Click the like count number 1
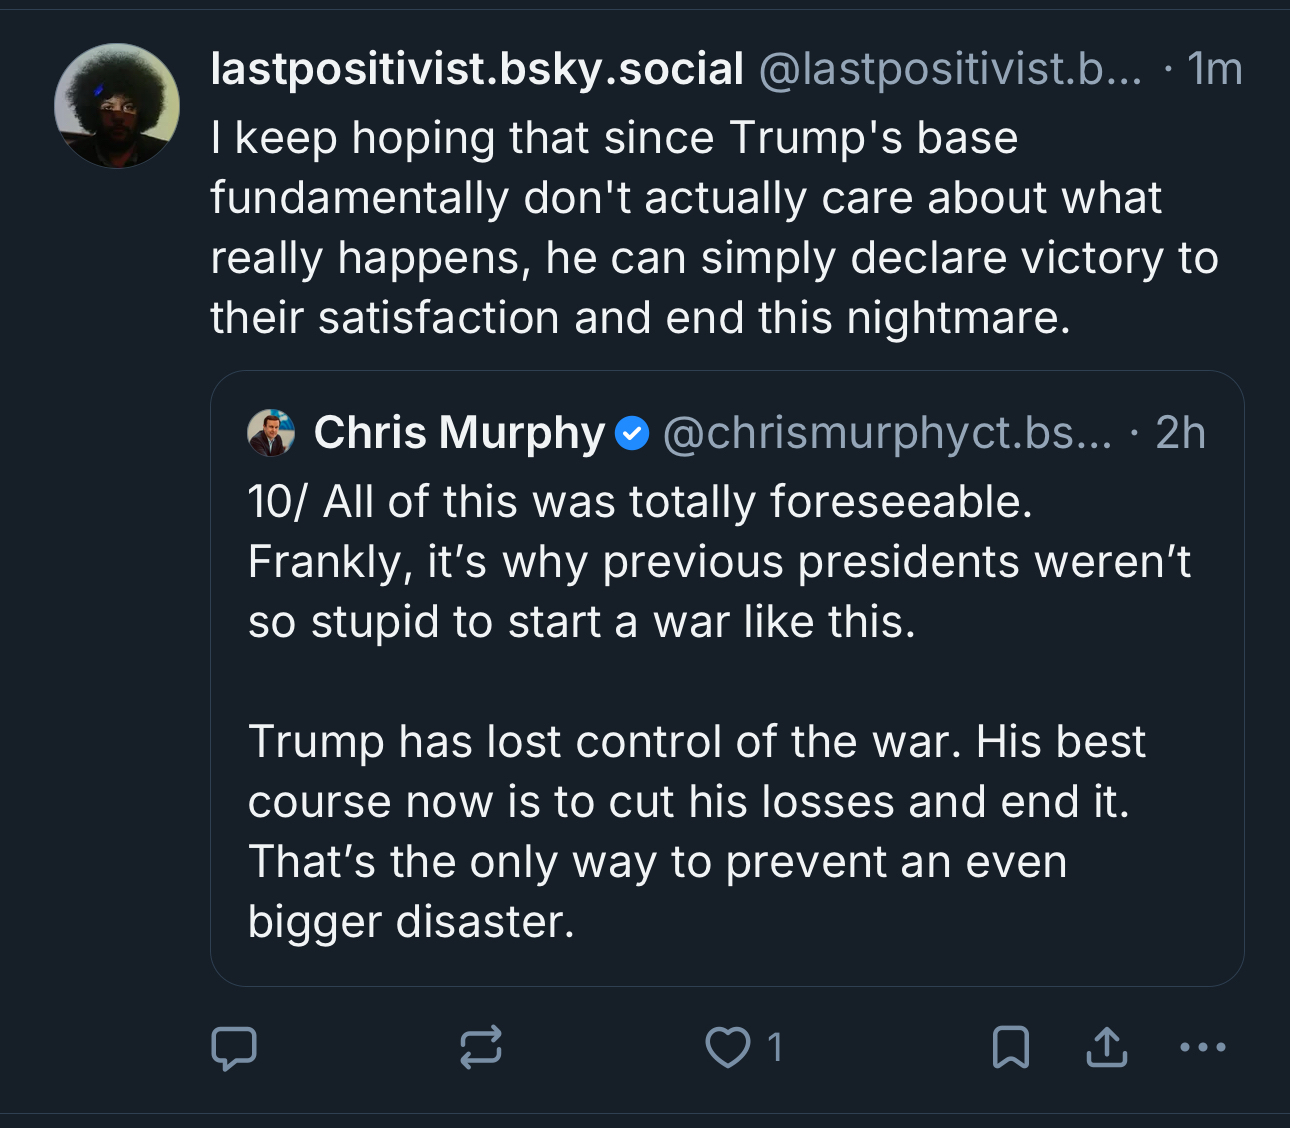Image resolution: width=1290 pixels, height=1128 pixels. click(774, 1048)
